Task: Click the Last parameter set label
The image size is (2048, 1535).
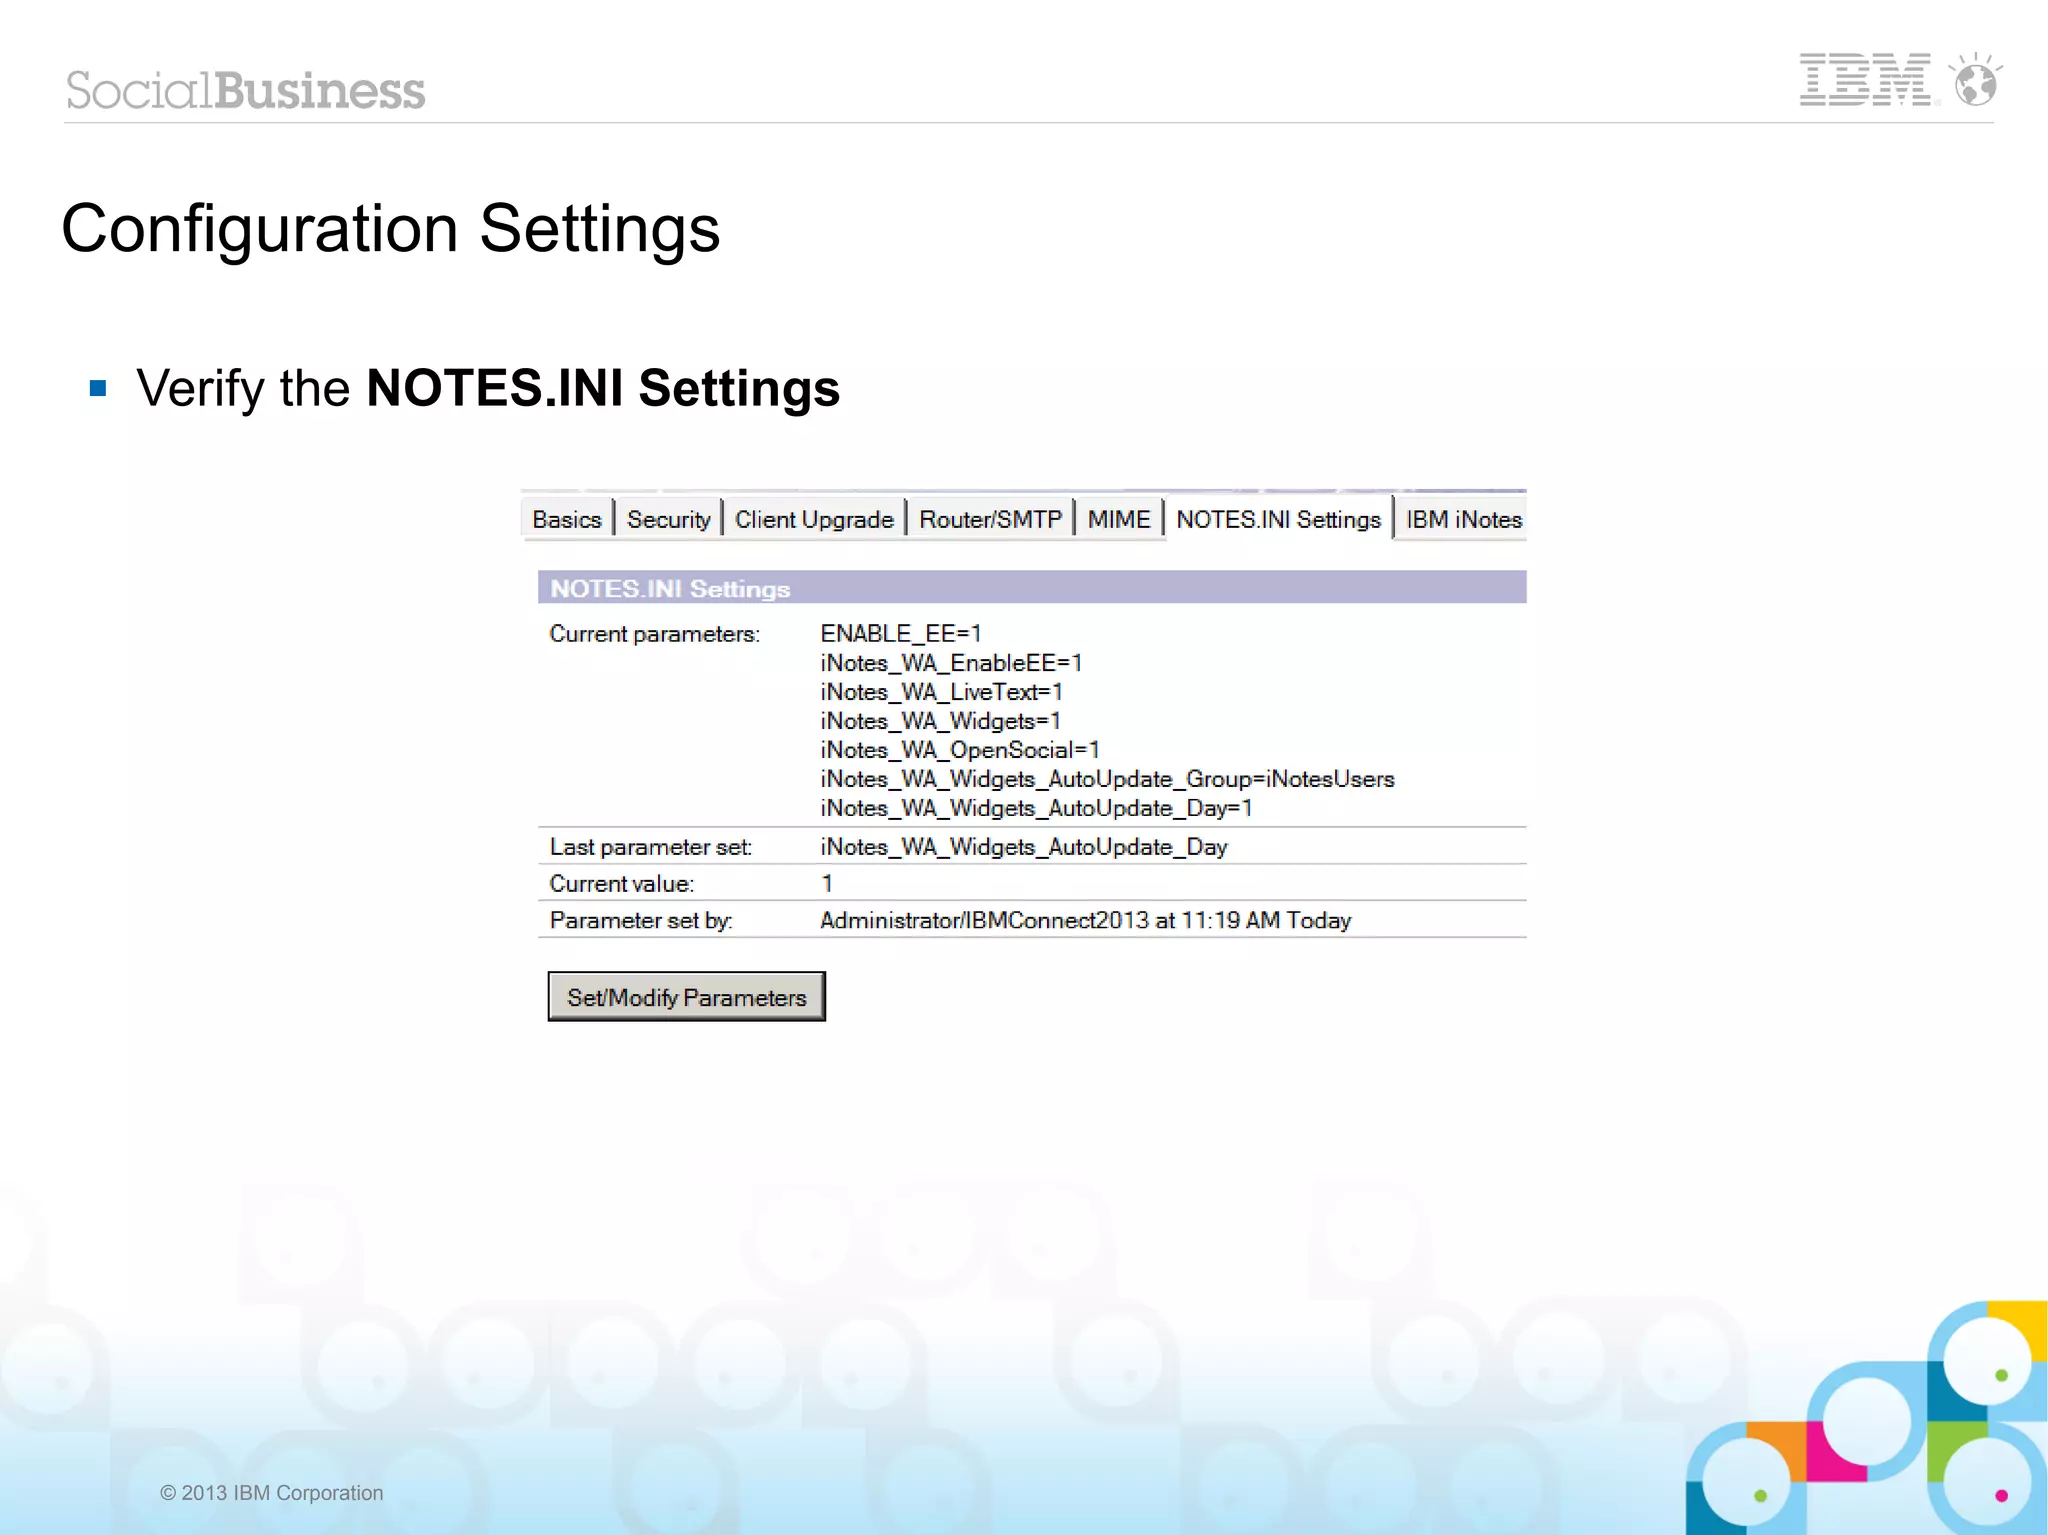Action: [x=650, y=846]
